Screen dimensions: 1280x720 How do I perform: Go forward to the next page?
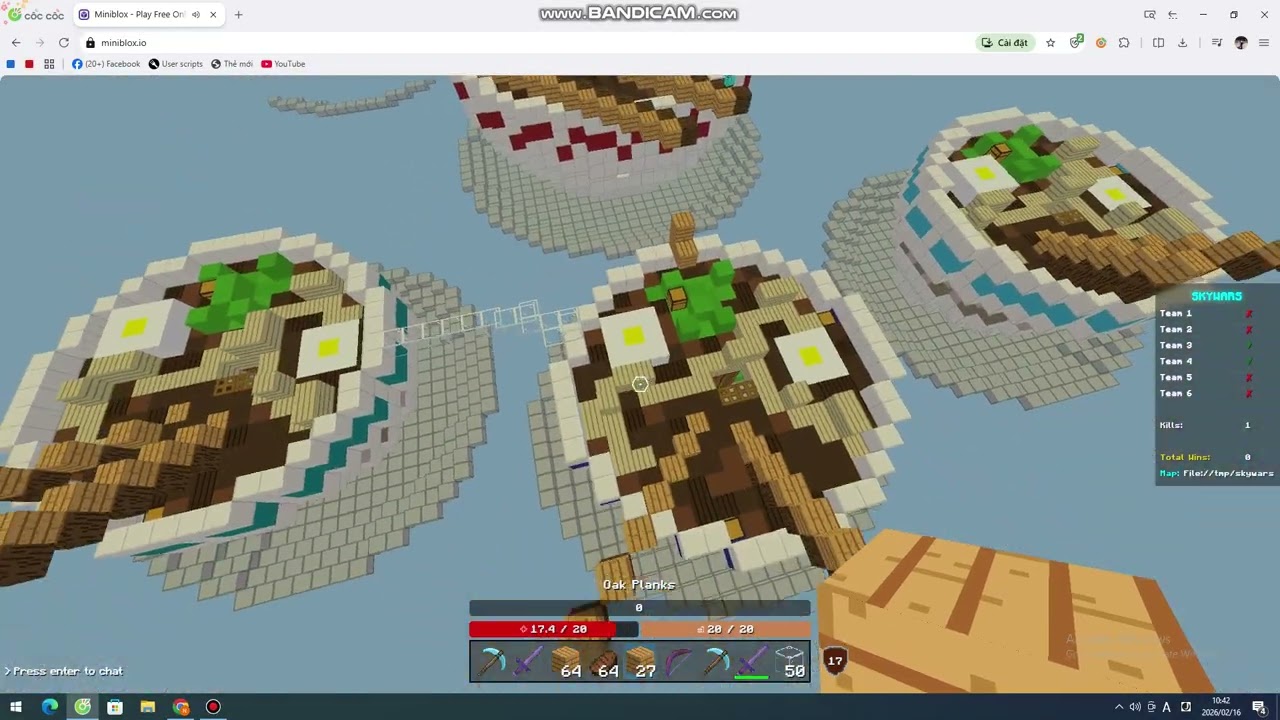[40, 43]
